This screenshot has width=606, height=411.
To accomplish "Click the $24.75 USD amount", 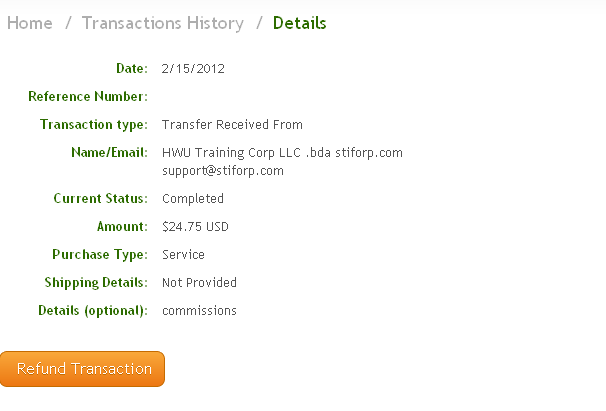I will pyautogui.click(x=195, y=227).
